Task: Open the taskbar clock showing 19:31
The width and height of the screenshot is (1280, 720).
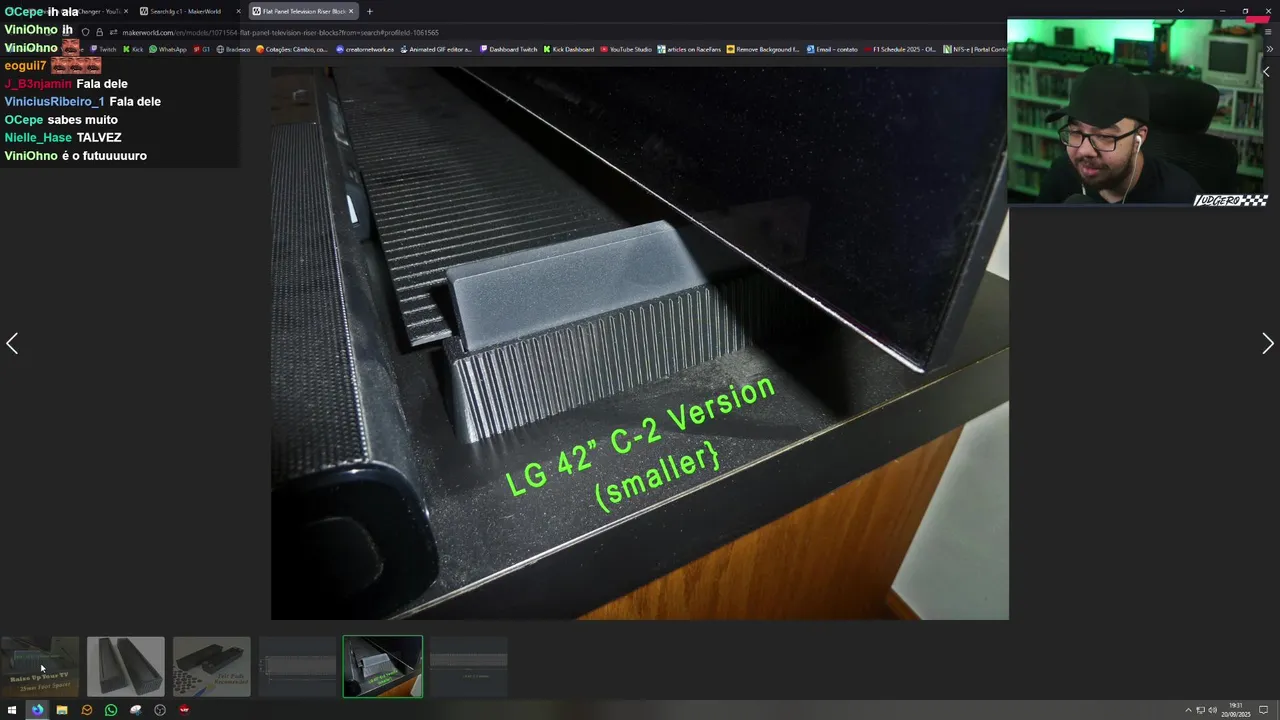Action: click(1237, 710)
